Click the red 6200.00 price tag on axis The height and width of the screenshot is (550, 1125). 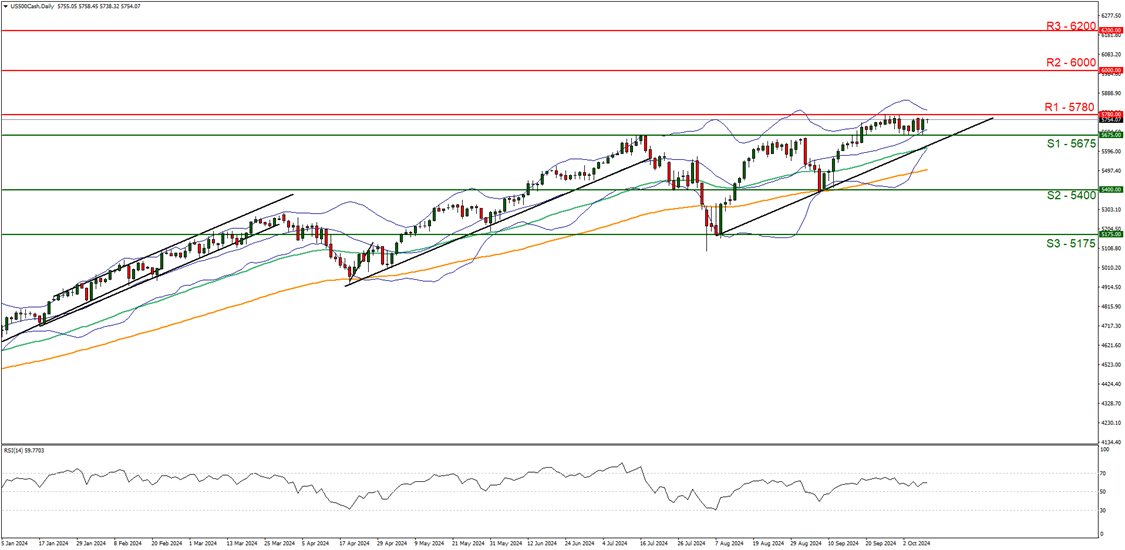tap(1111, 31)
